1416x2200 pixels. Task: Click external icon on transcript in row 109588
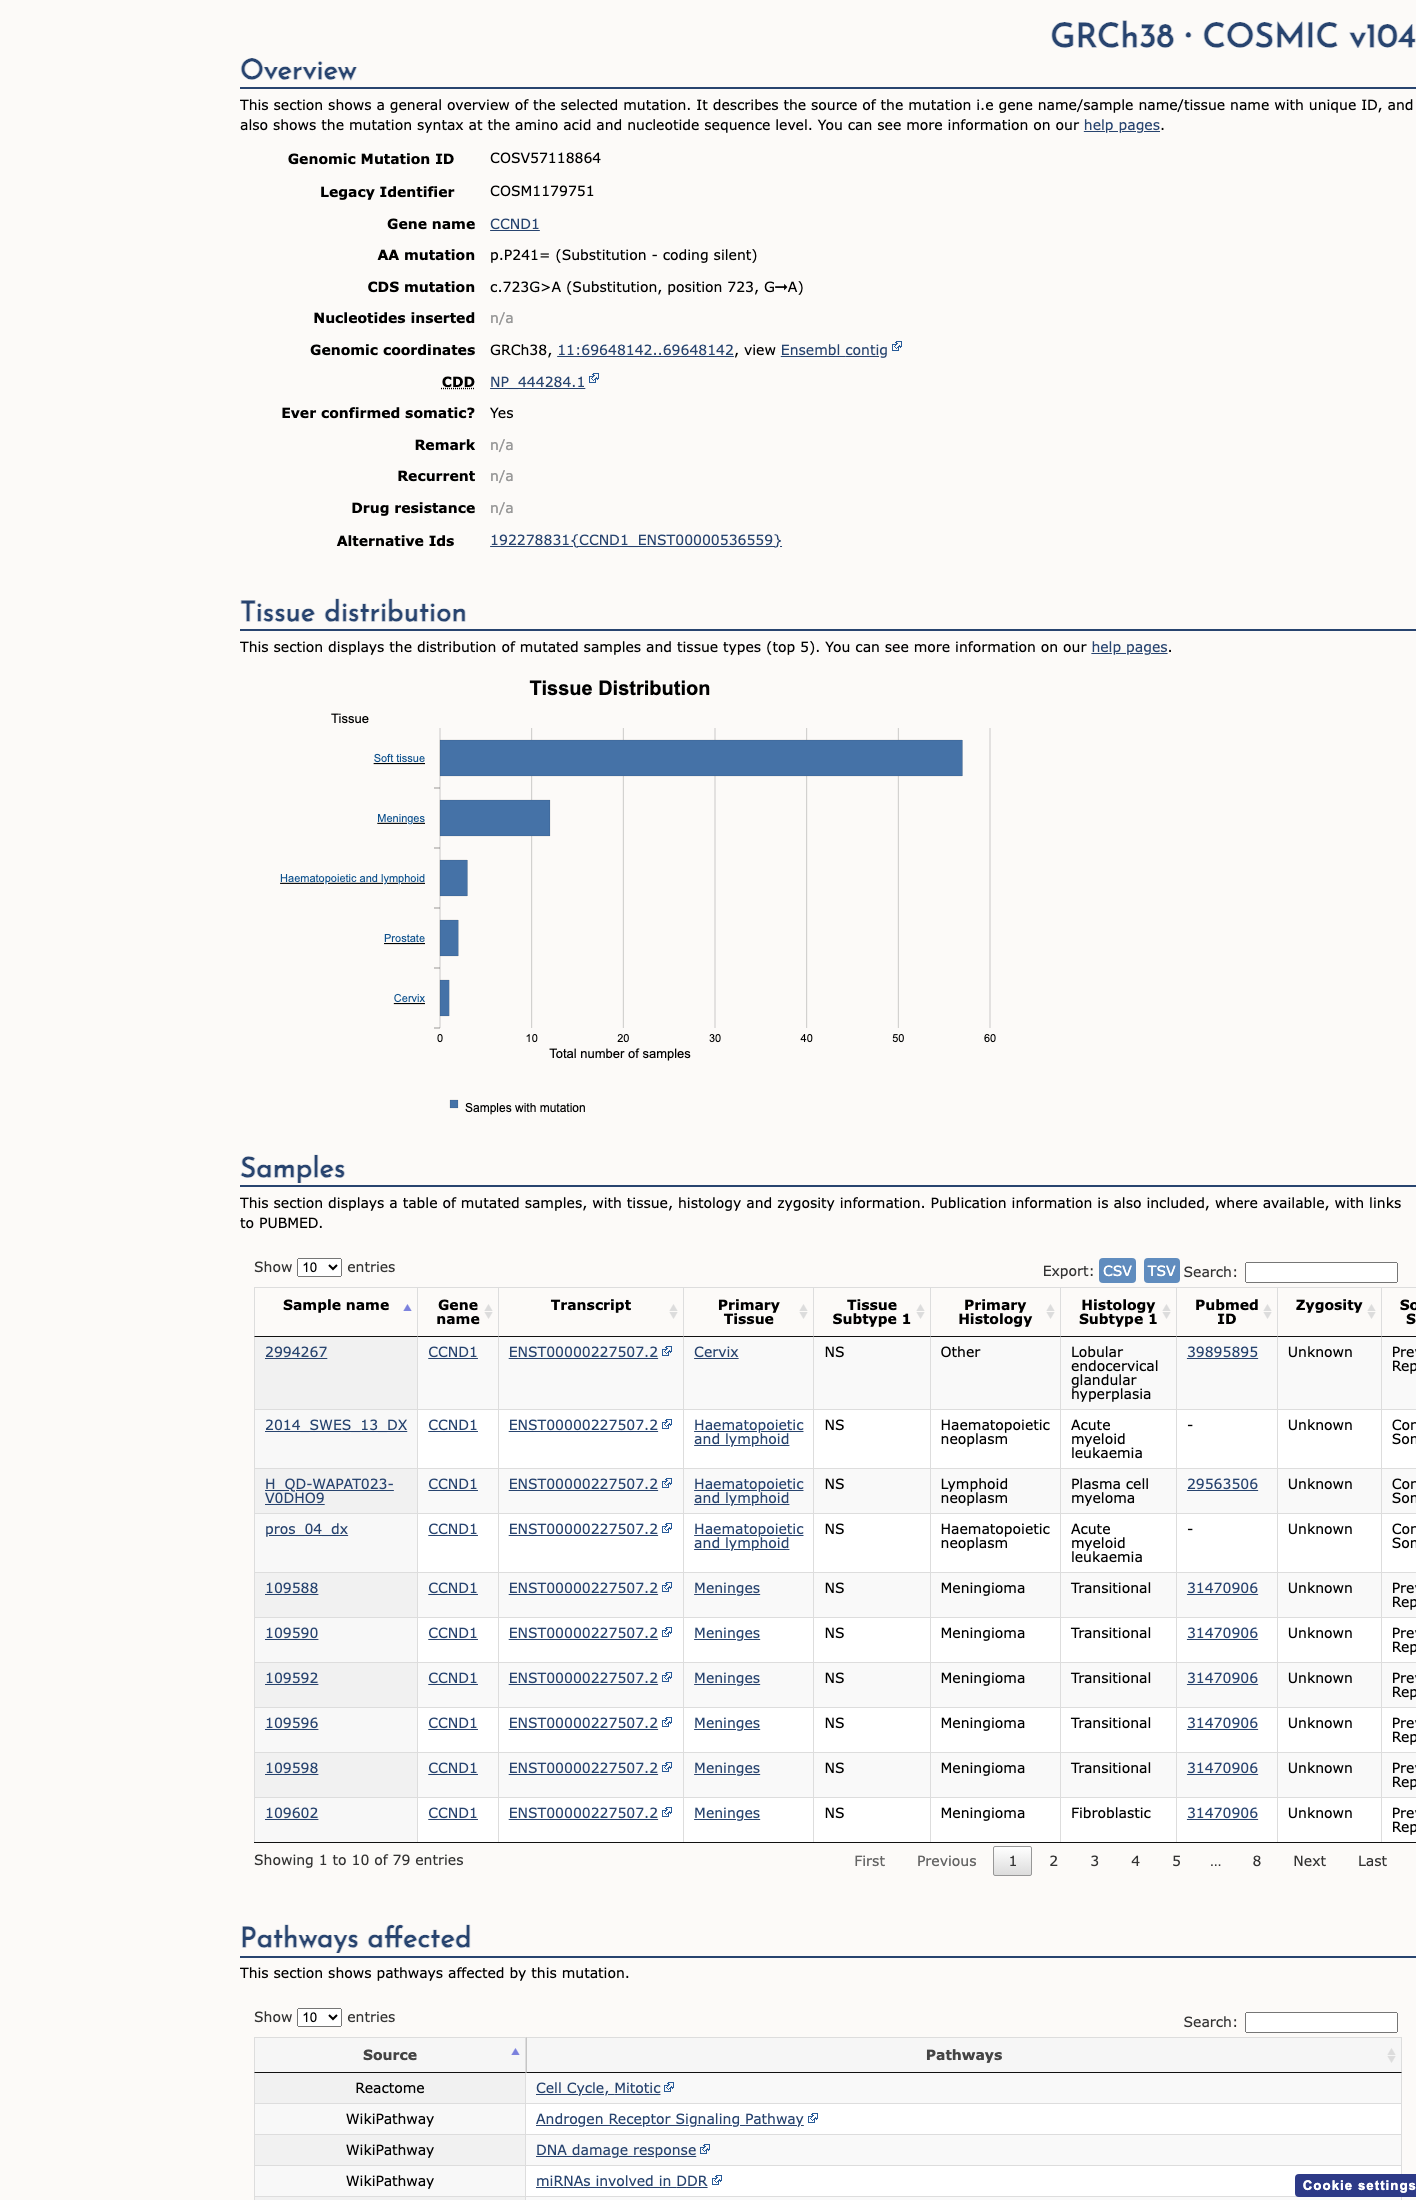(x=667, y=1586)
